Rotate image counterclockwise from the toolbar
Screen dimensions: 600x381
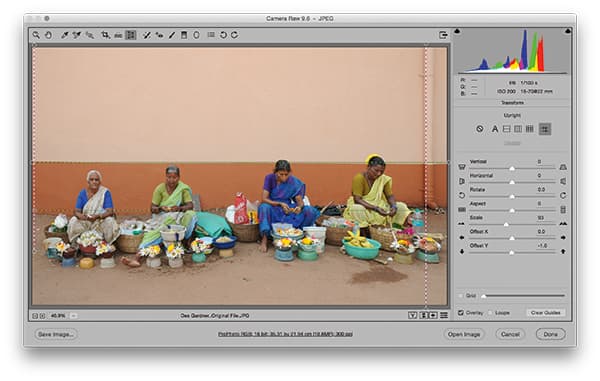[223, 35]
